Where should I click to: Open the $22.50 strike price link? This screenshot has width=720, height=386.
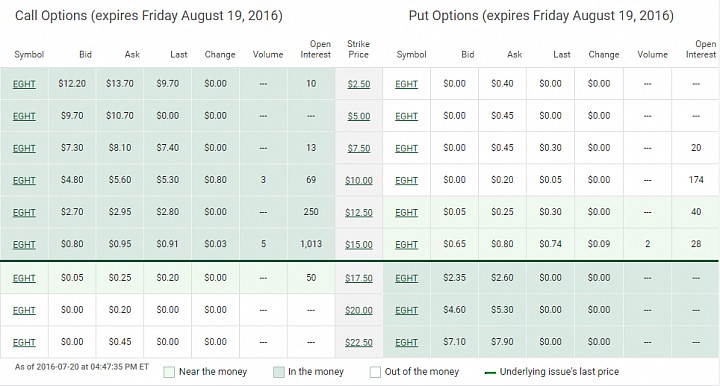pyautogui.click(x=359, y=342)
